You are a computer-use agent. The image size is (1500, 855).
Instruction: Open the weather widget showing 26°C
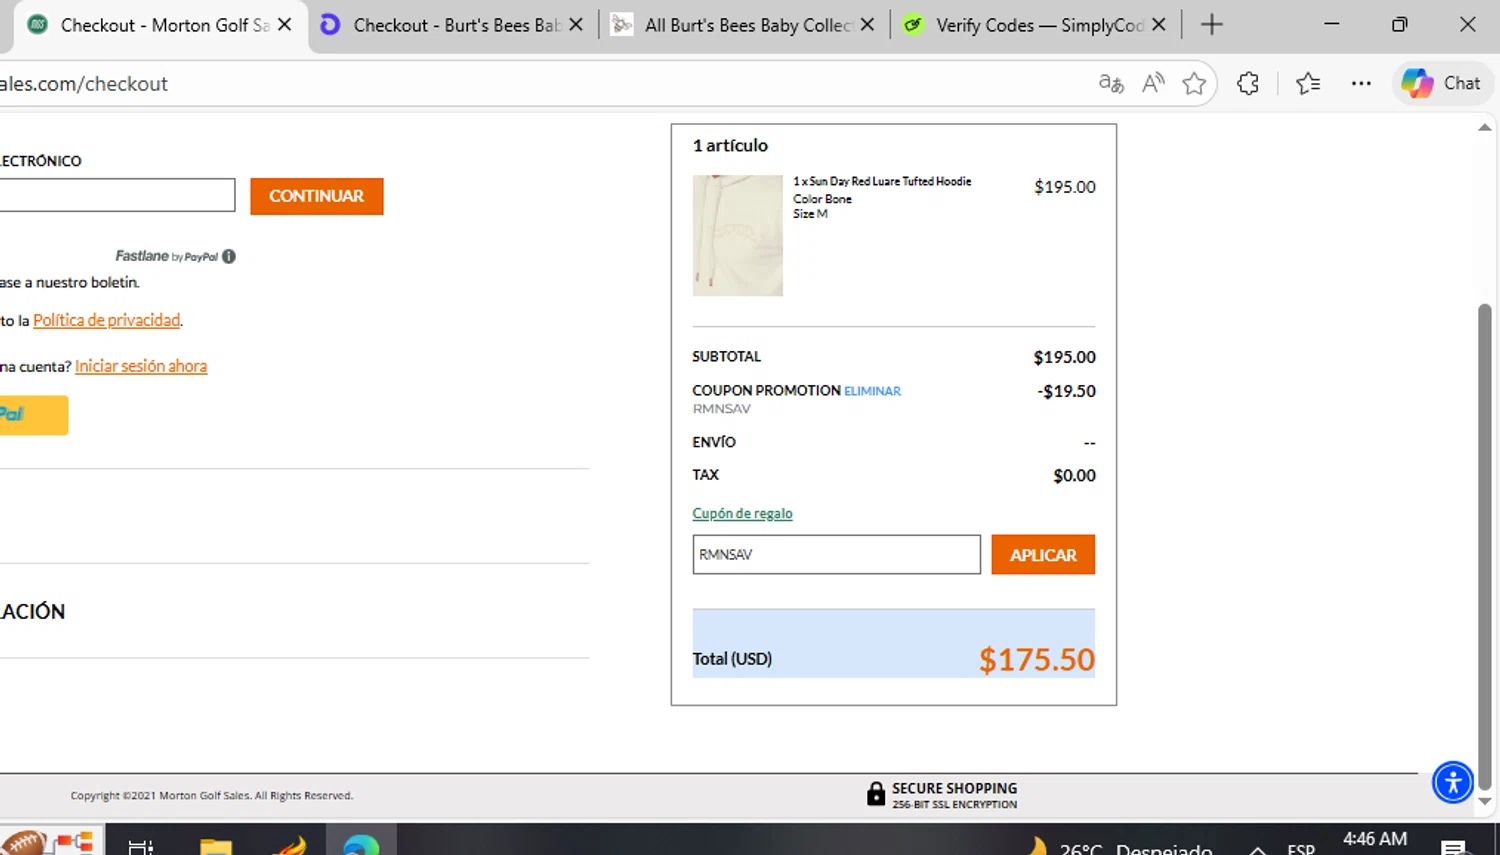pyautogui.click(x=1120, y=848)
